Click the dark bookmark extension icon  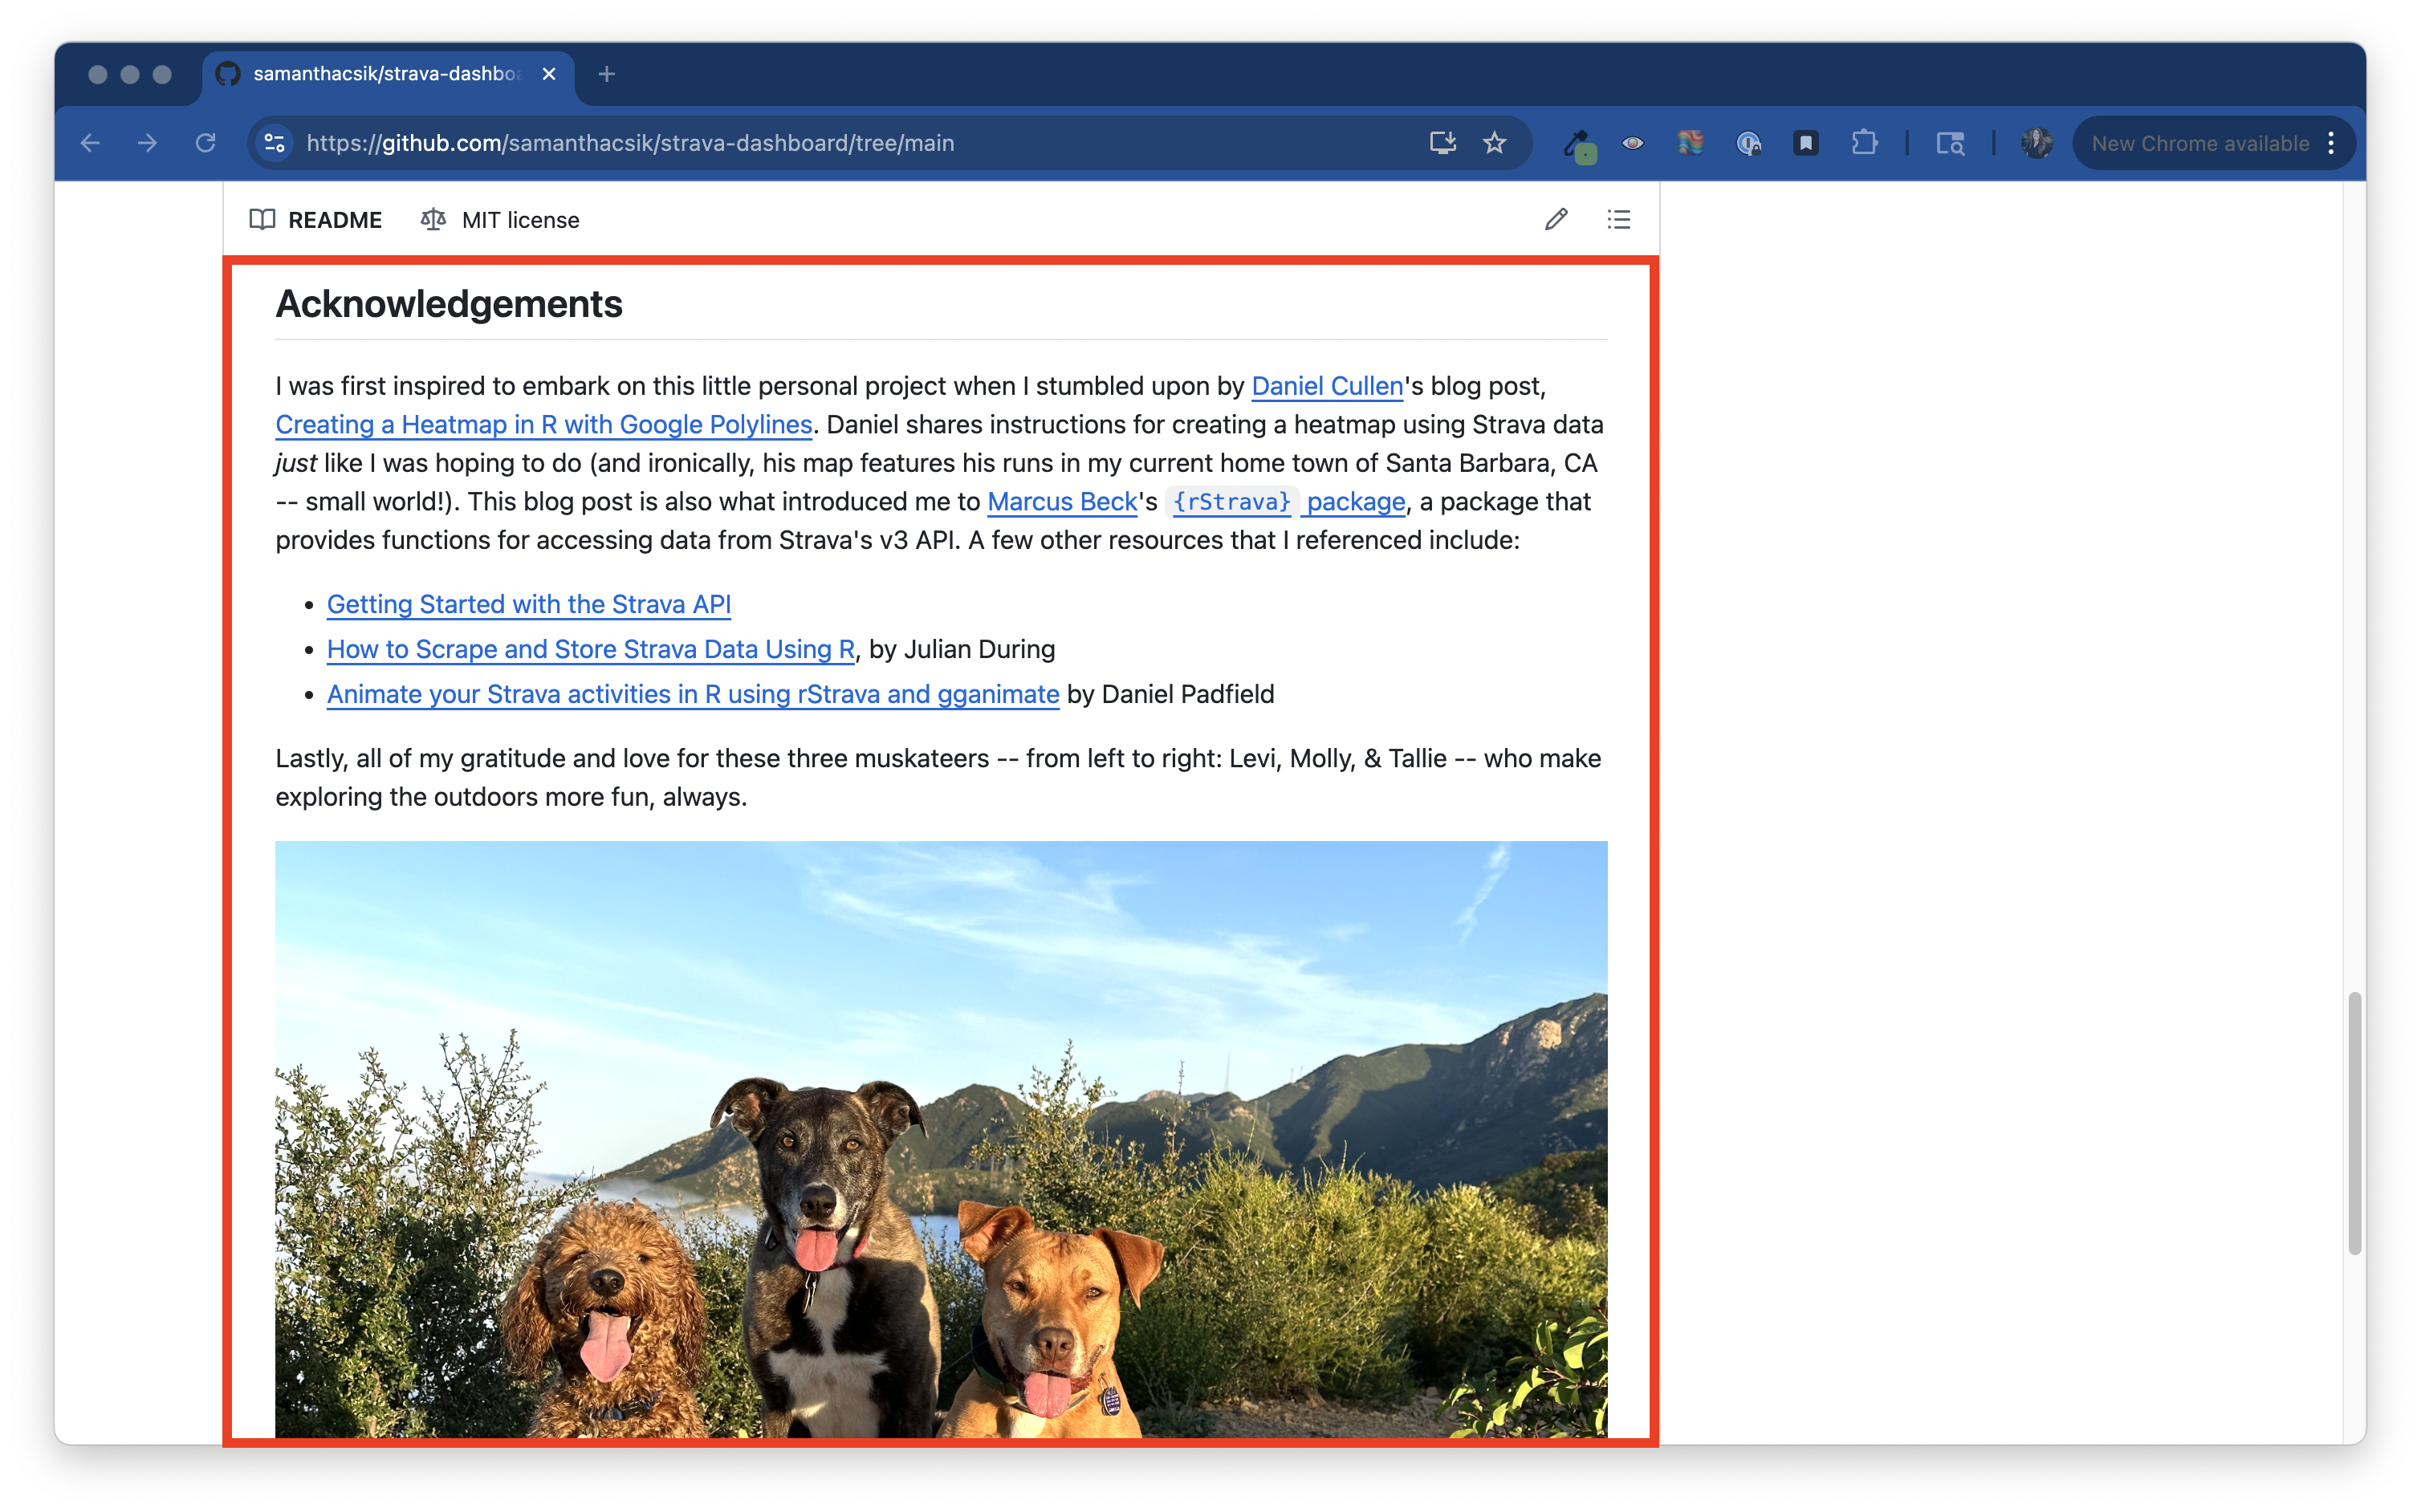[1806, 143]
